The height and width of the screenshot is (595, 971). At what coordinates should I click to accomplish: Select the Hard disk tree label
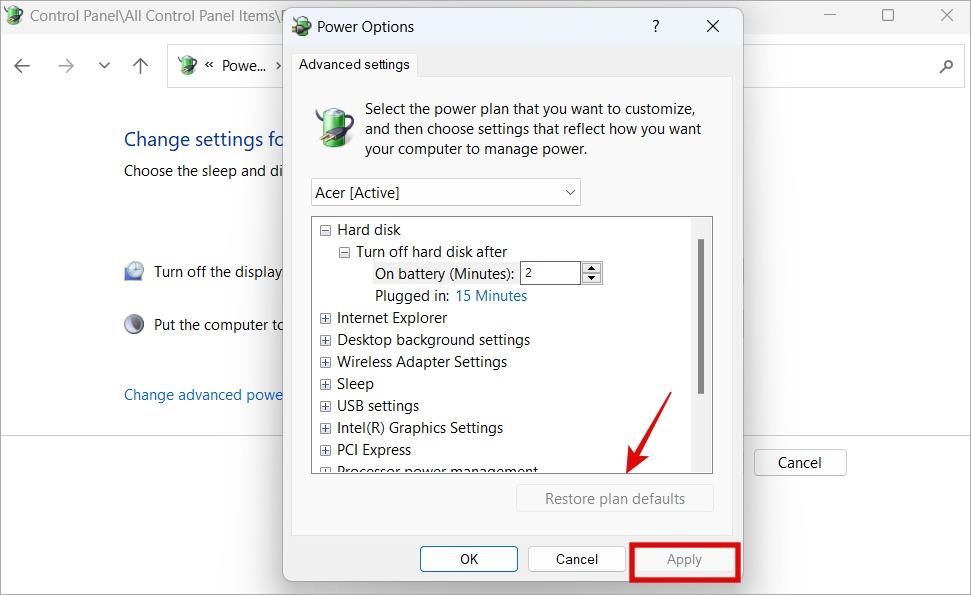click(x=368, y=230)
